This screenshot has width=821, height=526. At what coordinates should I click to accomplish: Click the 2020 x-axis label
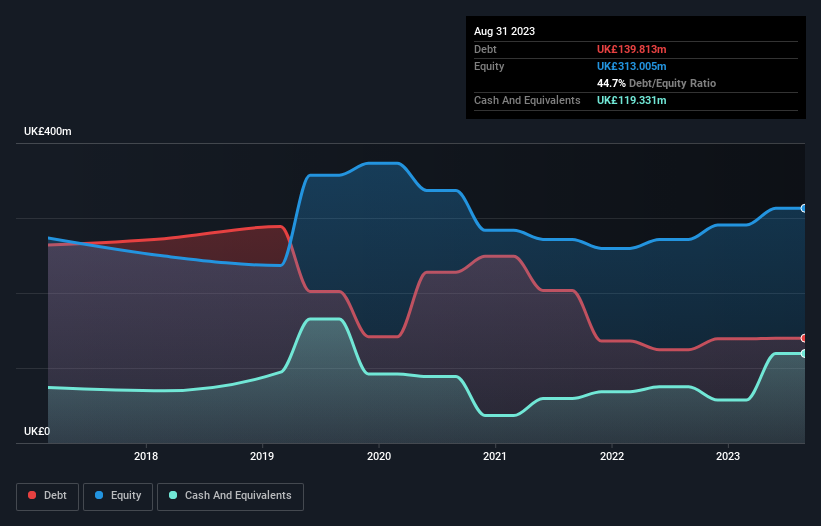tap(379, 456)
